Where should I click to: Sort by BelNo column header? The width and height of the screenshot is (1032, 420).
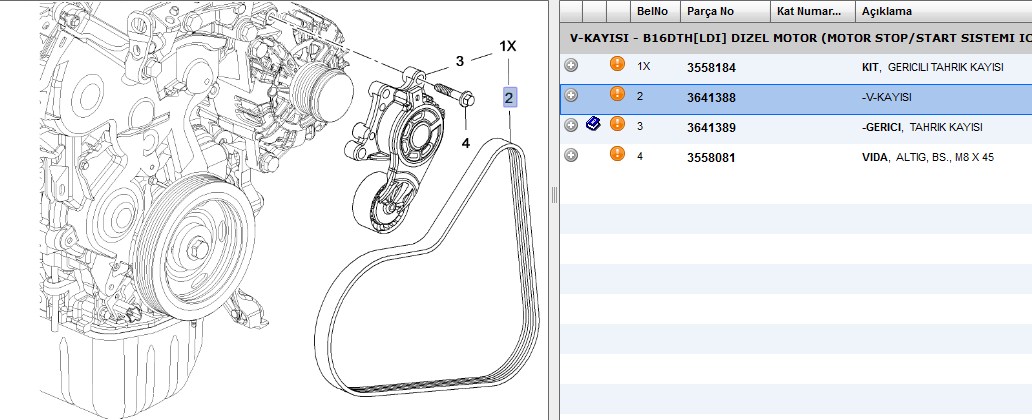pos(655,11)
